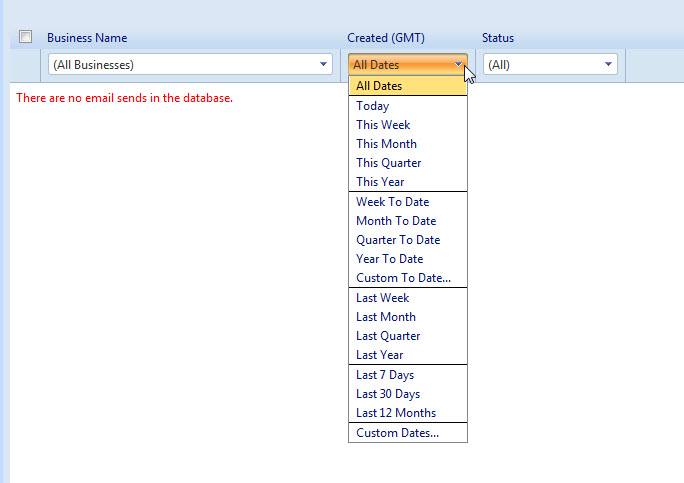Filter by Week To Date
684x483 pixels.
392,202
